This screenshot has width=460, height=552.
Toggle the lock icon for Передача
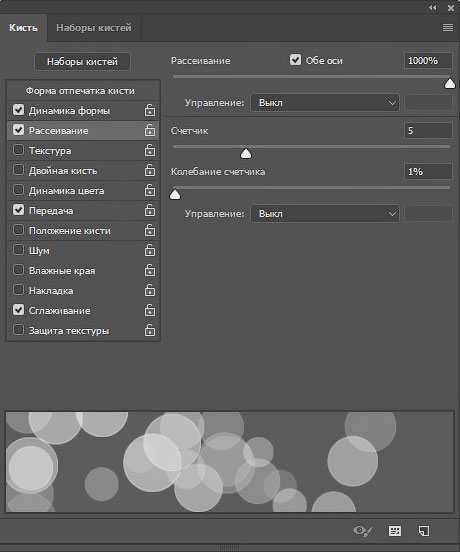(x=150, y=211)
